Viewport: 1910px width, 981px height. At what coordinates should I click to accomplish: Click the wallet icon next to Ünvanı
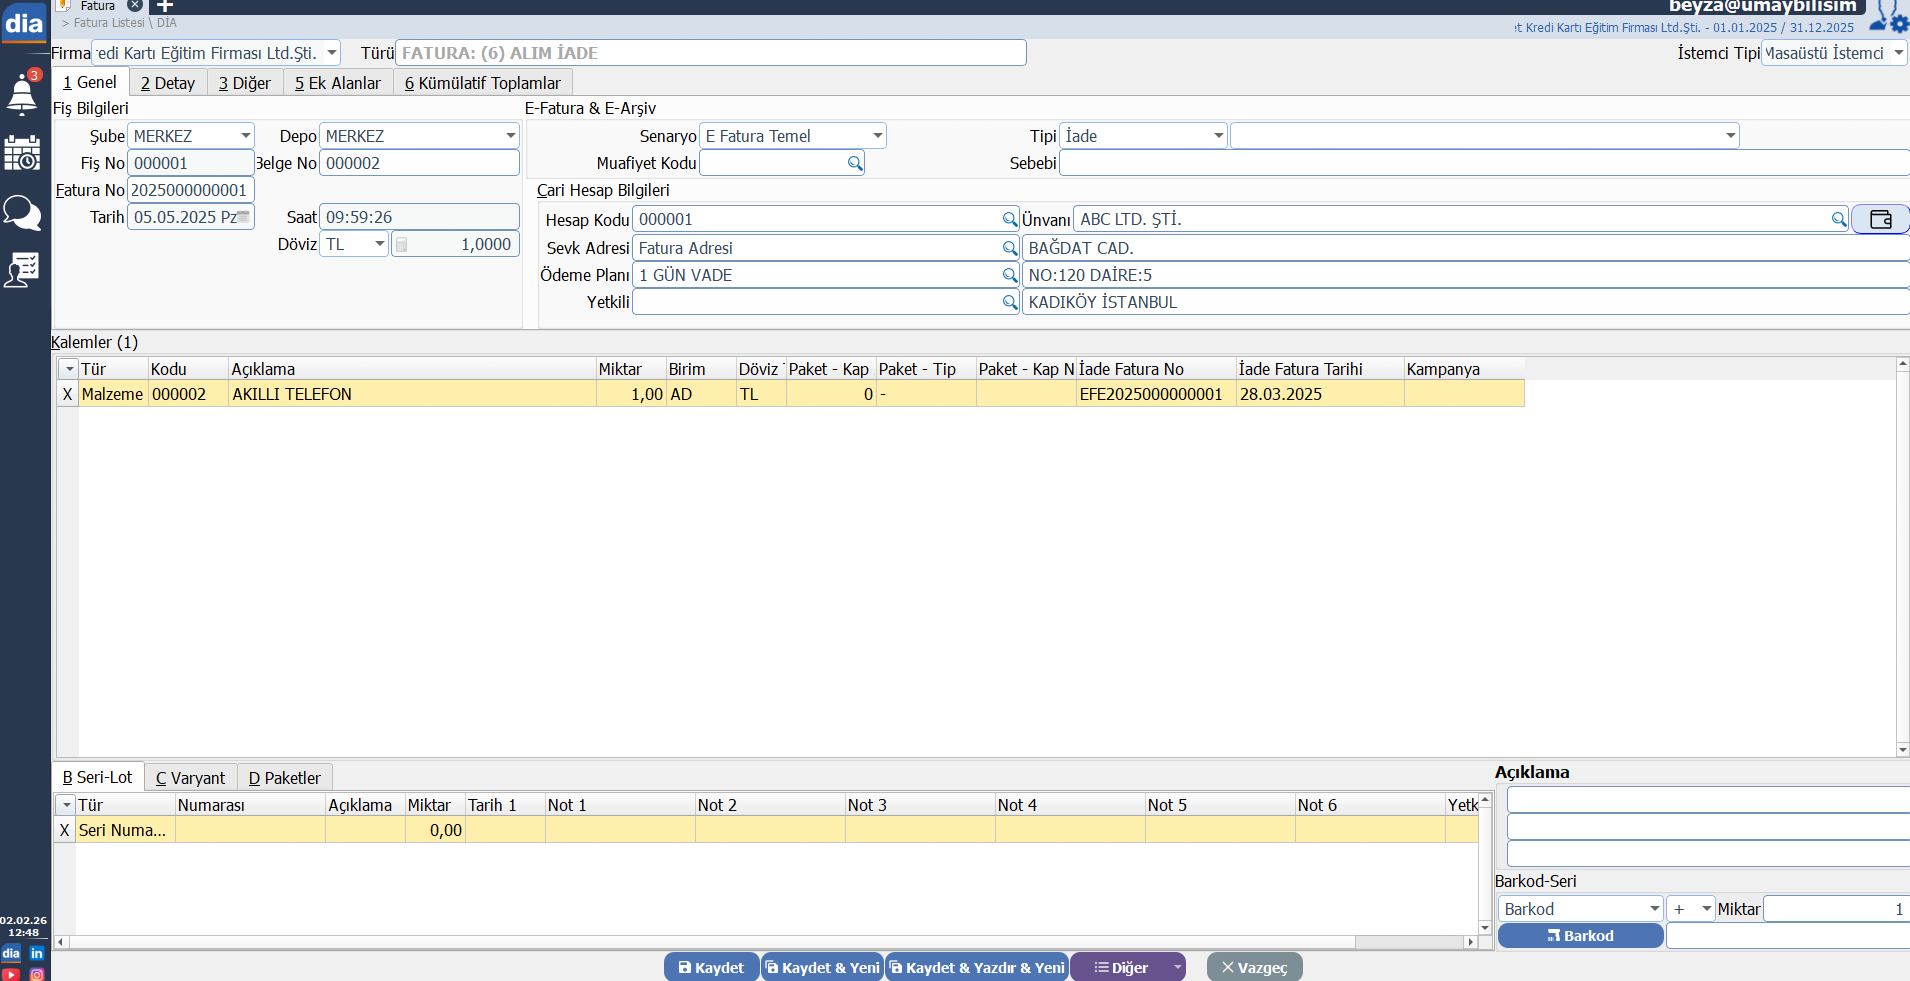pos(1880,219)
